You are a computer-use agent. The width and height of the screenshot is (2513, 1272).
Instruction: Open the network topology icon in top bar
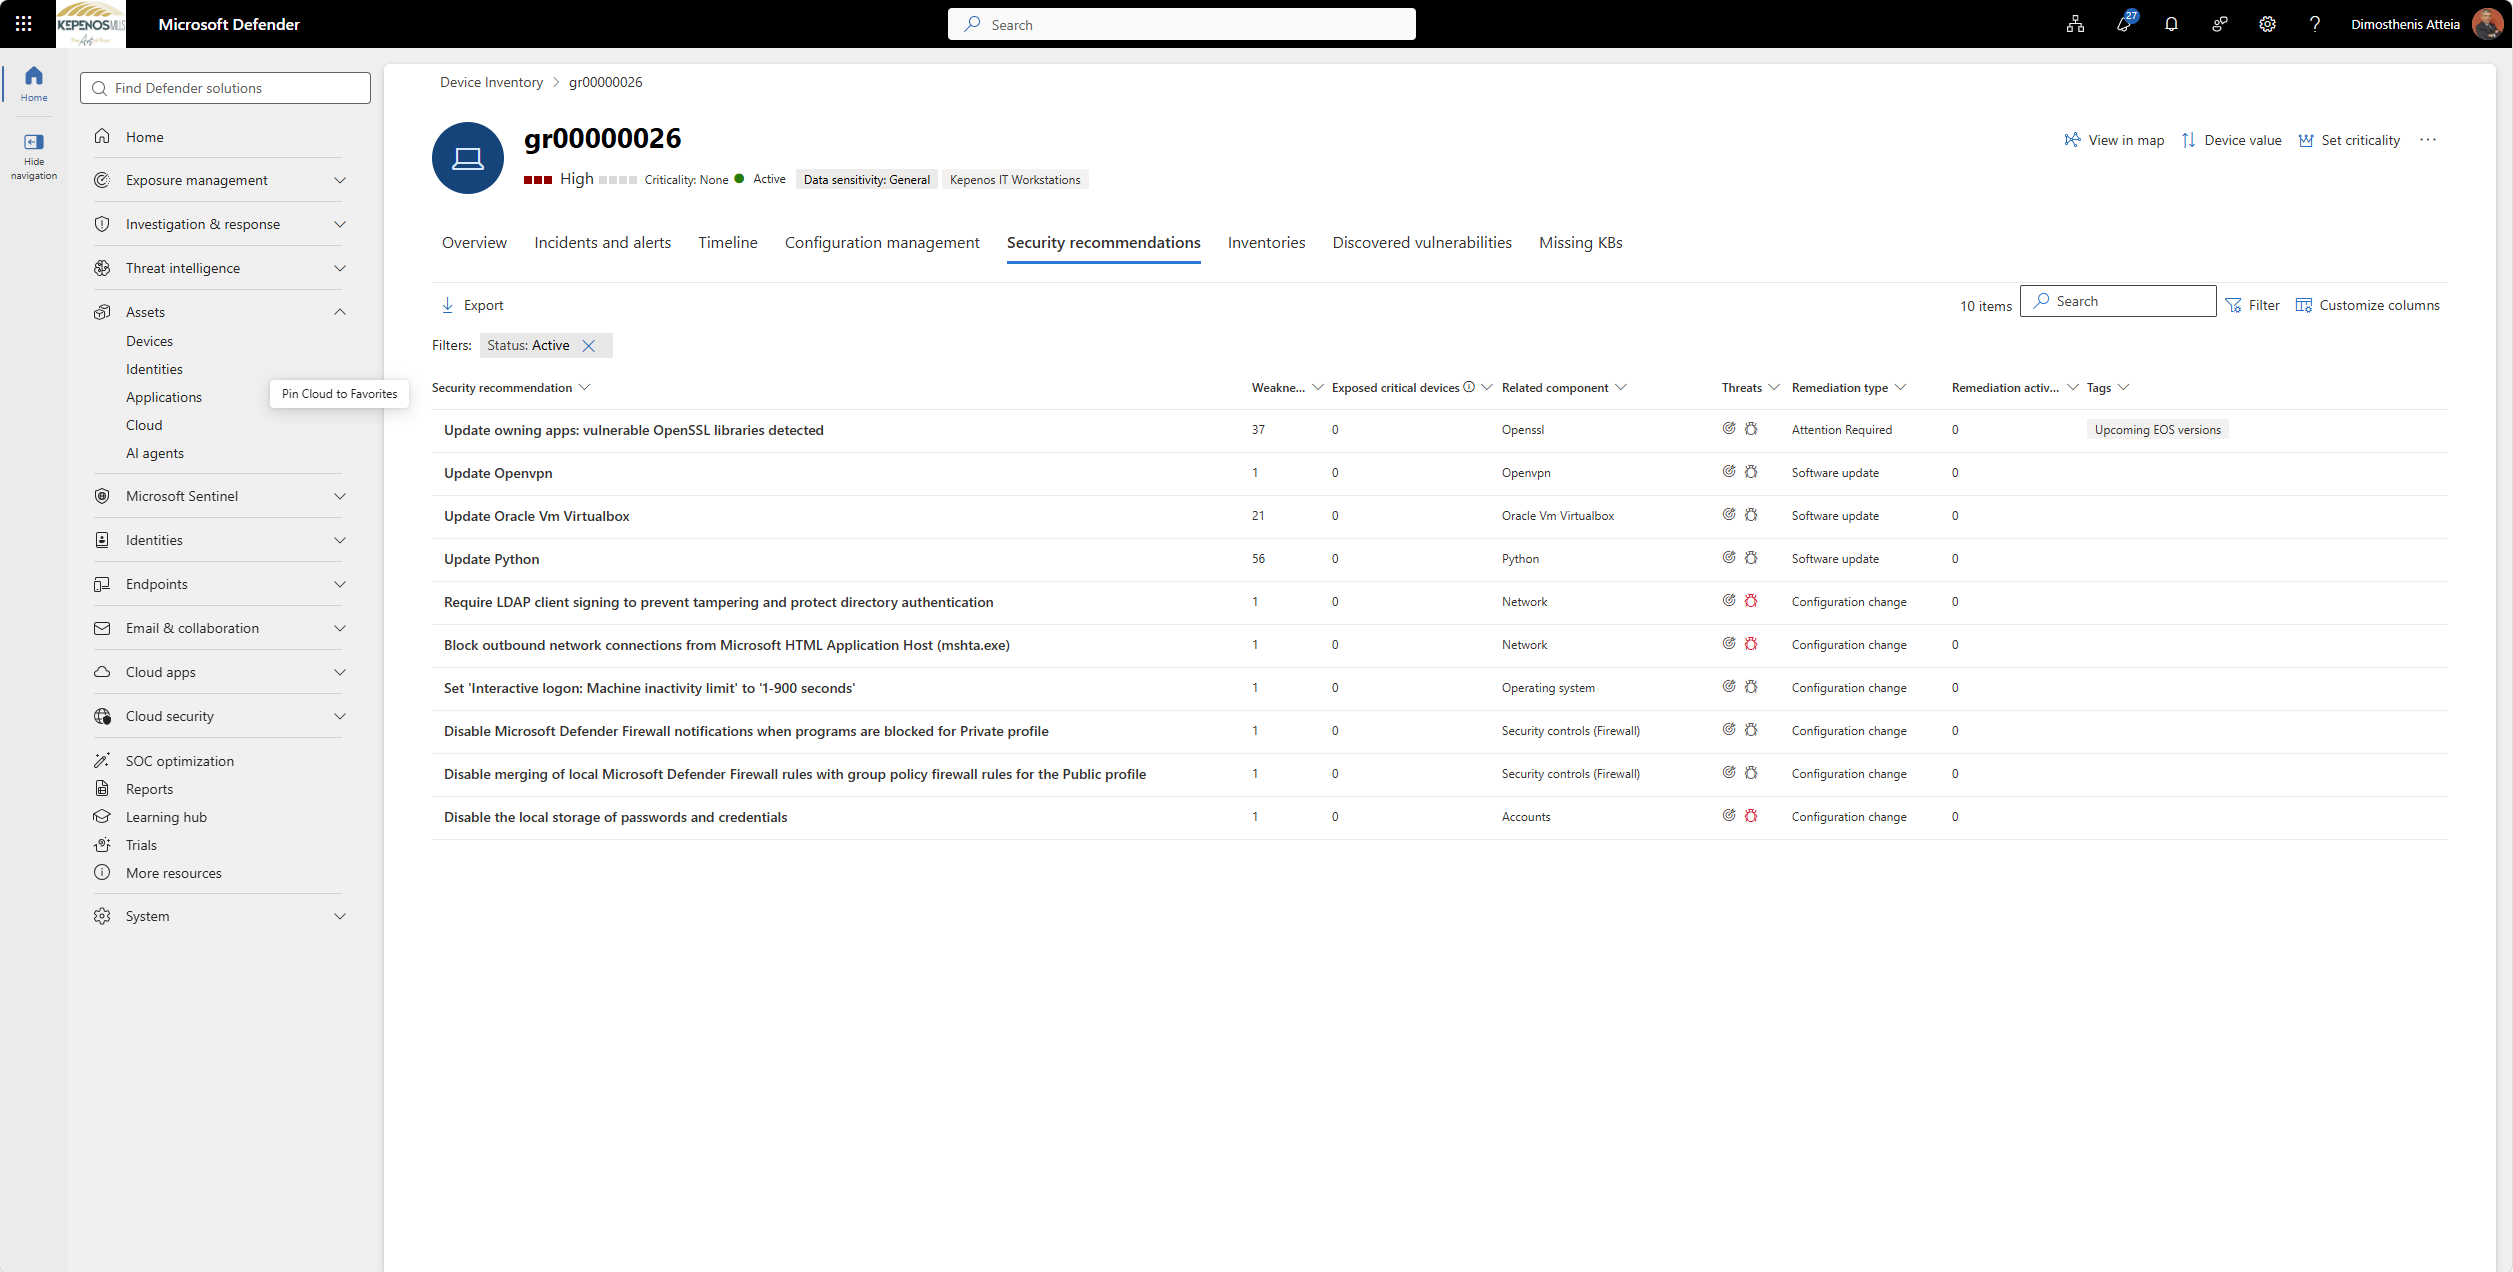coord(2075,24)
